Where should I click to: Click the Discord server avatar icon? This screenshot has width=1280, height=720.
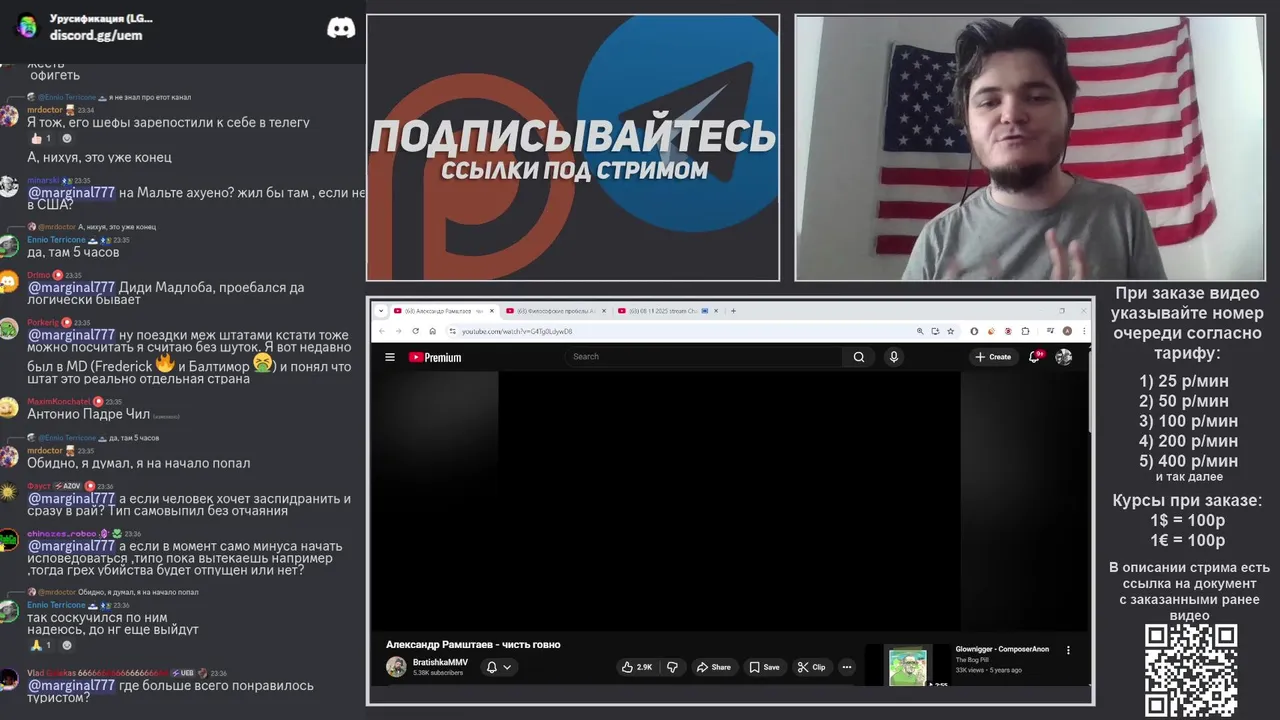pyautogui.click(x=27, y=26)
